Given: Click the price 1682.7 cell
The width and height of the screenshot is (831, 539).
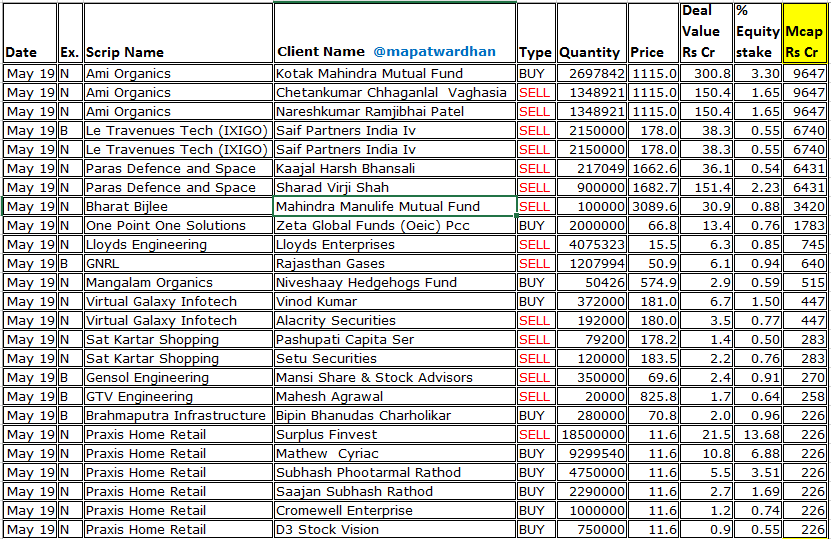Looking at the screenshot, I should 653,188.
